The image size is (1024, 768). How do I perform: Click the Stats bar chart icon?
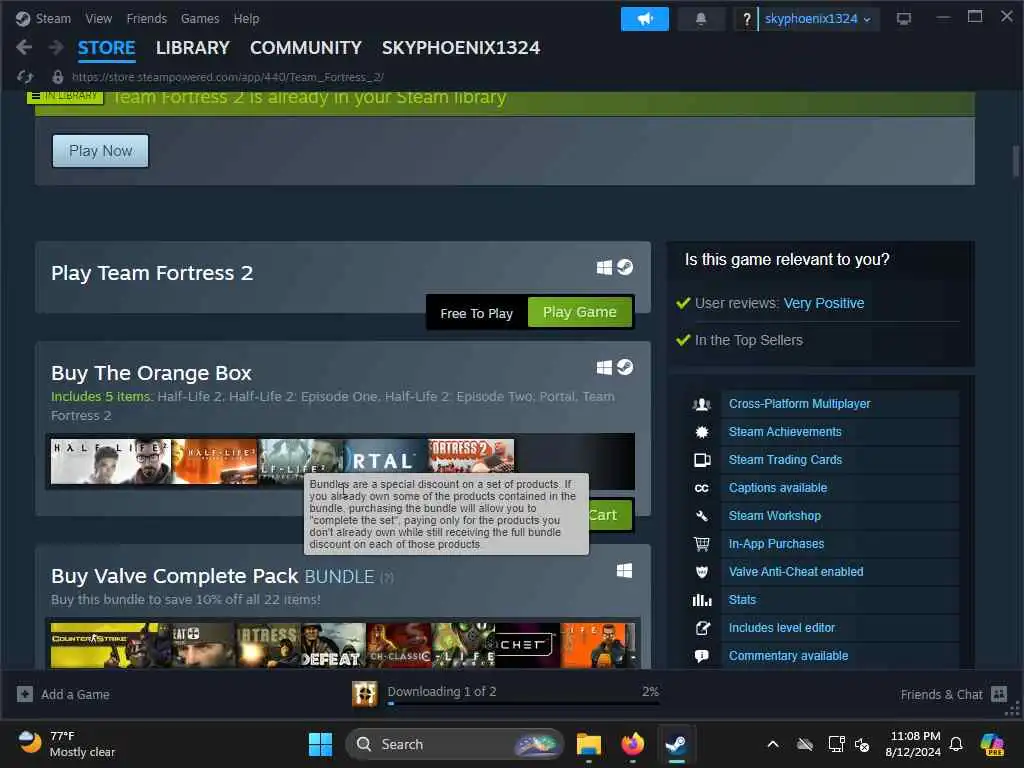[702, 600]
